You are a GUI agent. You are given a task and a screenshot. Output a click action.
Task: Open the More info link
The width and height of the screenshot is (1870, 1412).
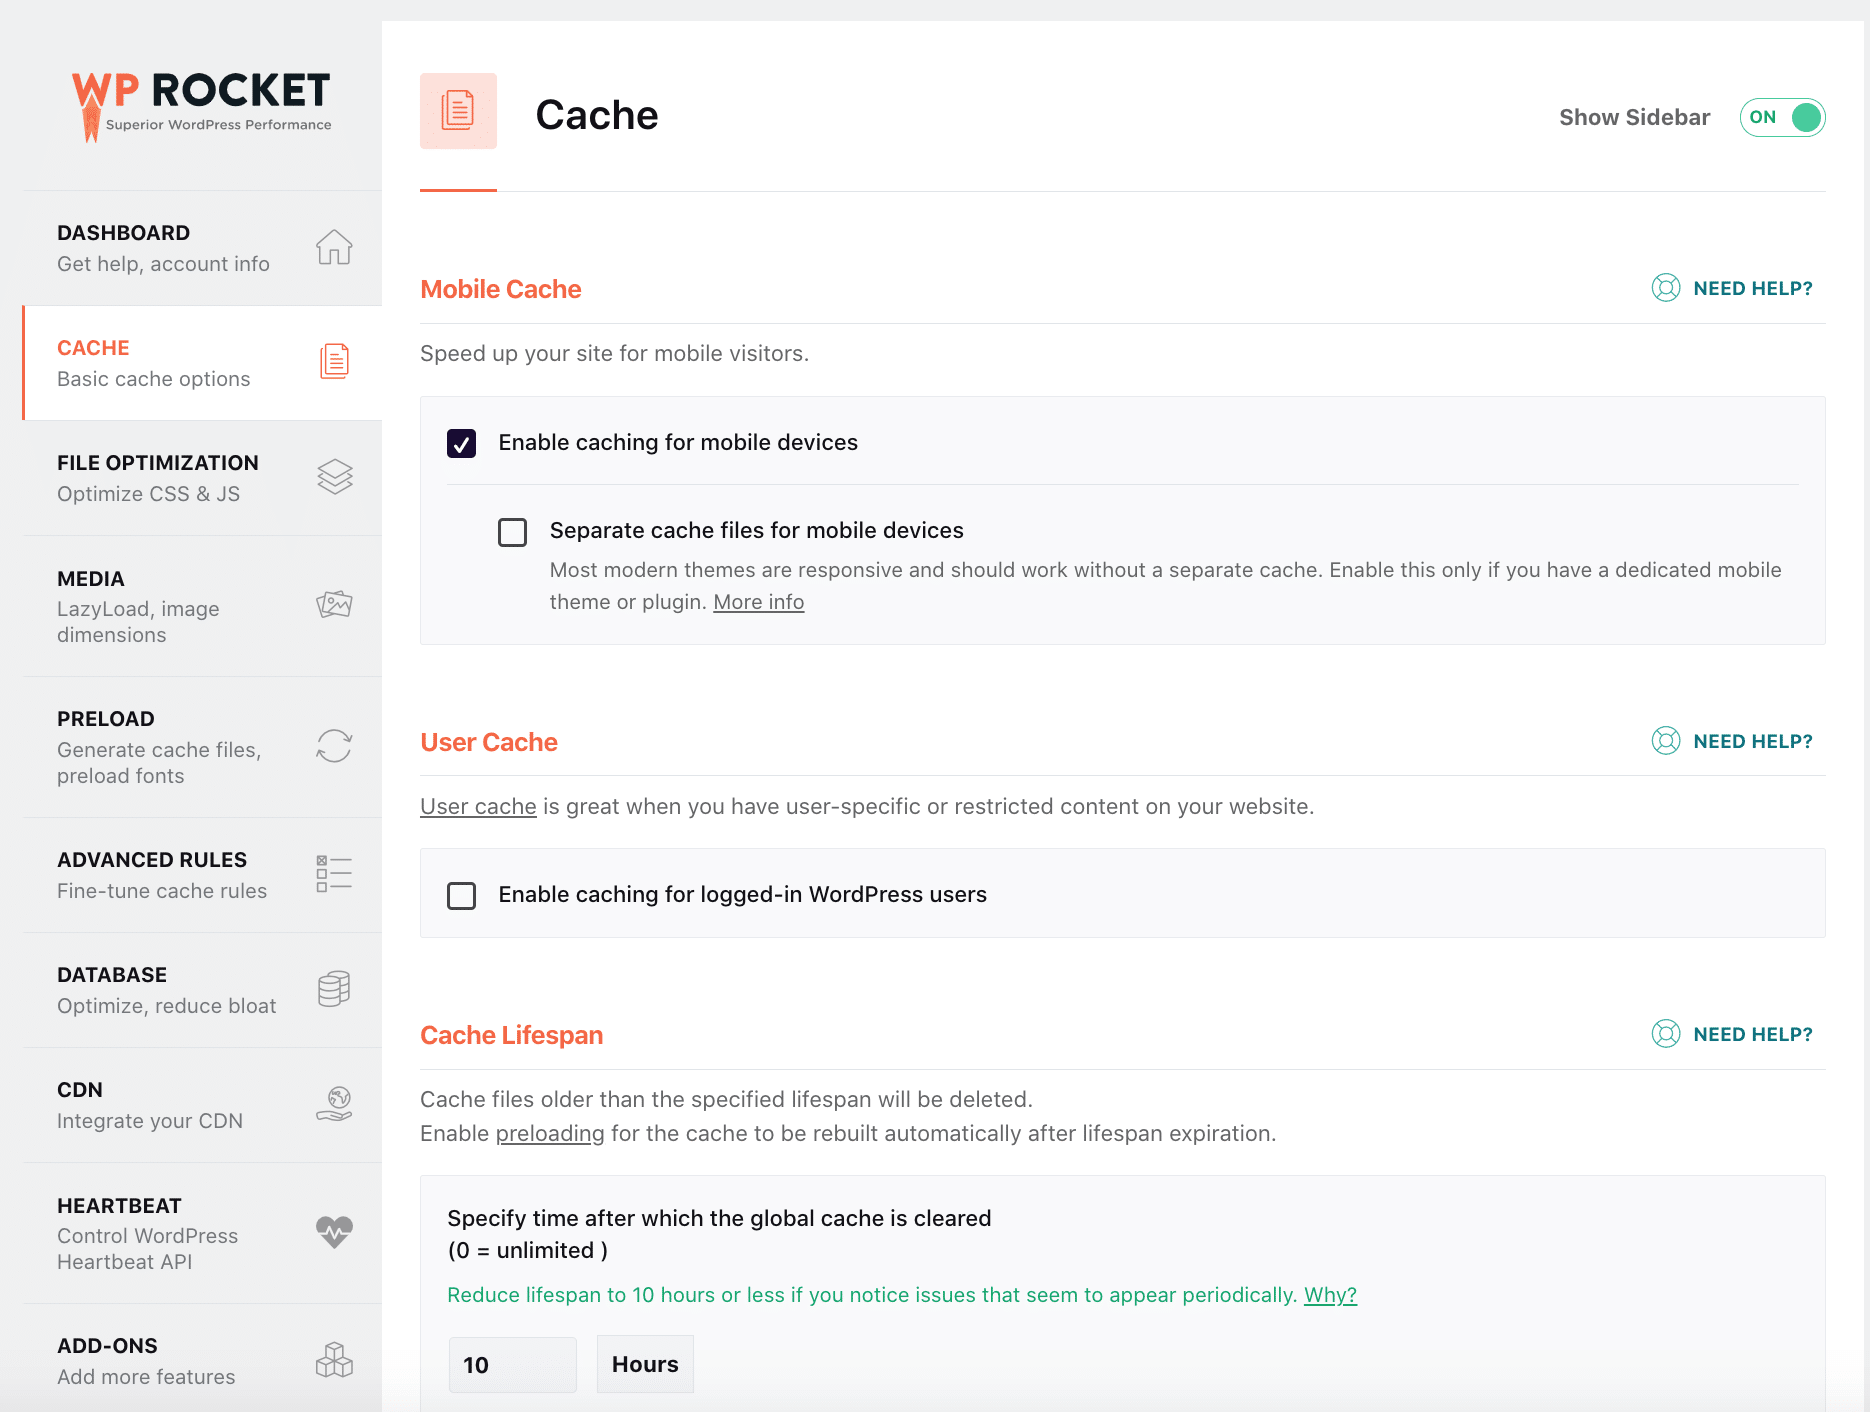[x=758, y=601]
